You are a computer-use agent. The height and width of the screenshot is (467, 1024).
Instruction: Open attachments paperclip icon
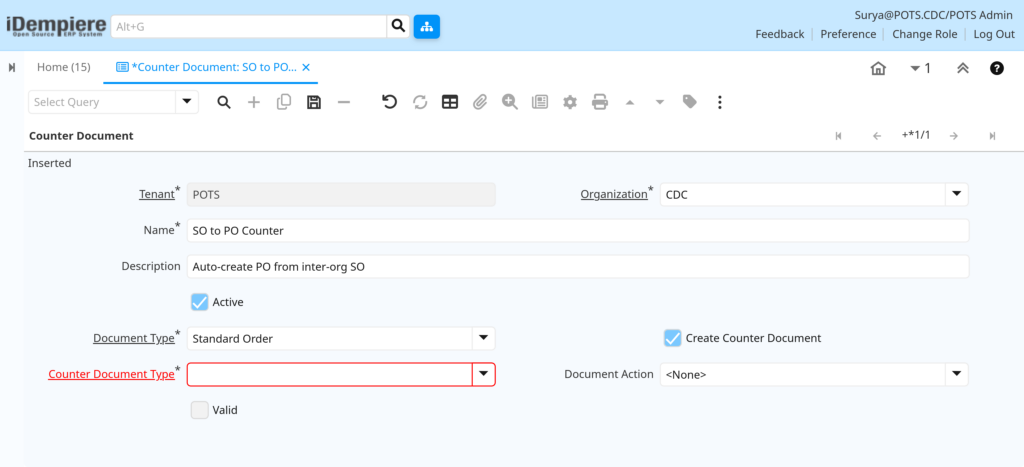[x=480, y=103]
